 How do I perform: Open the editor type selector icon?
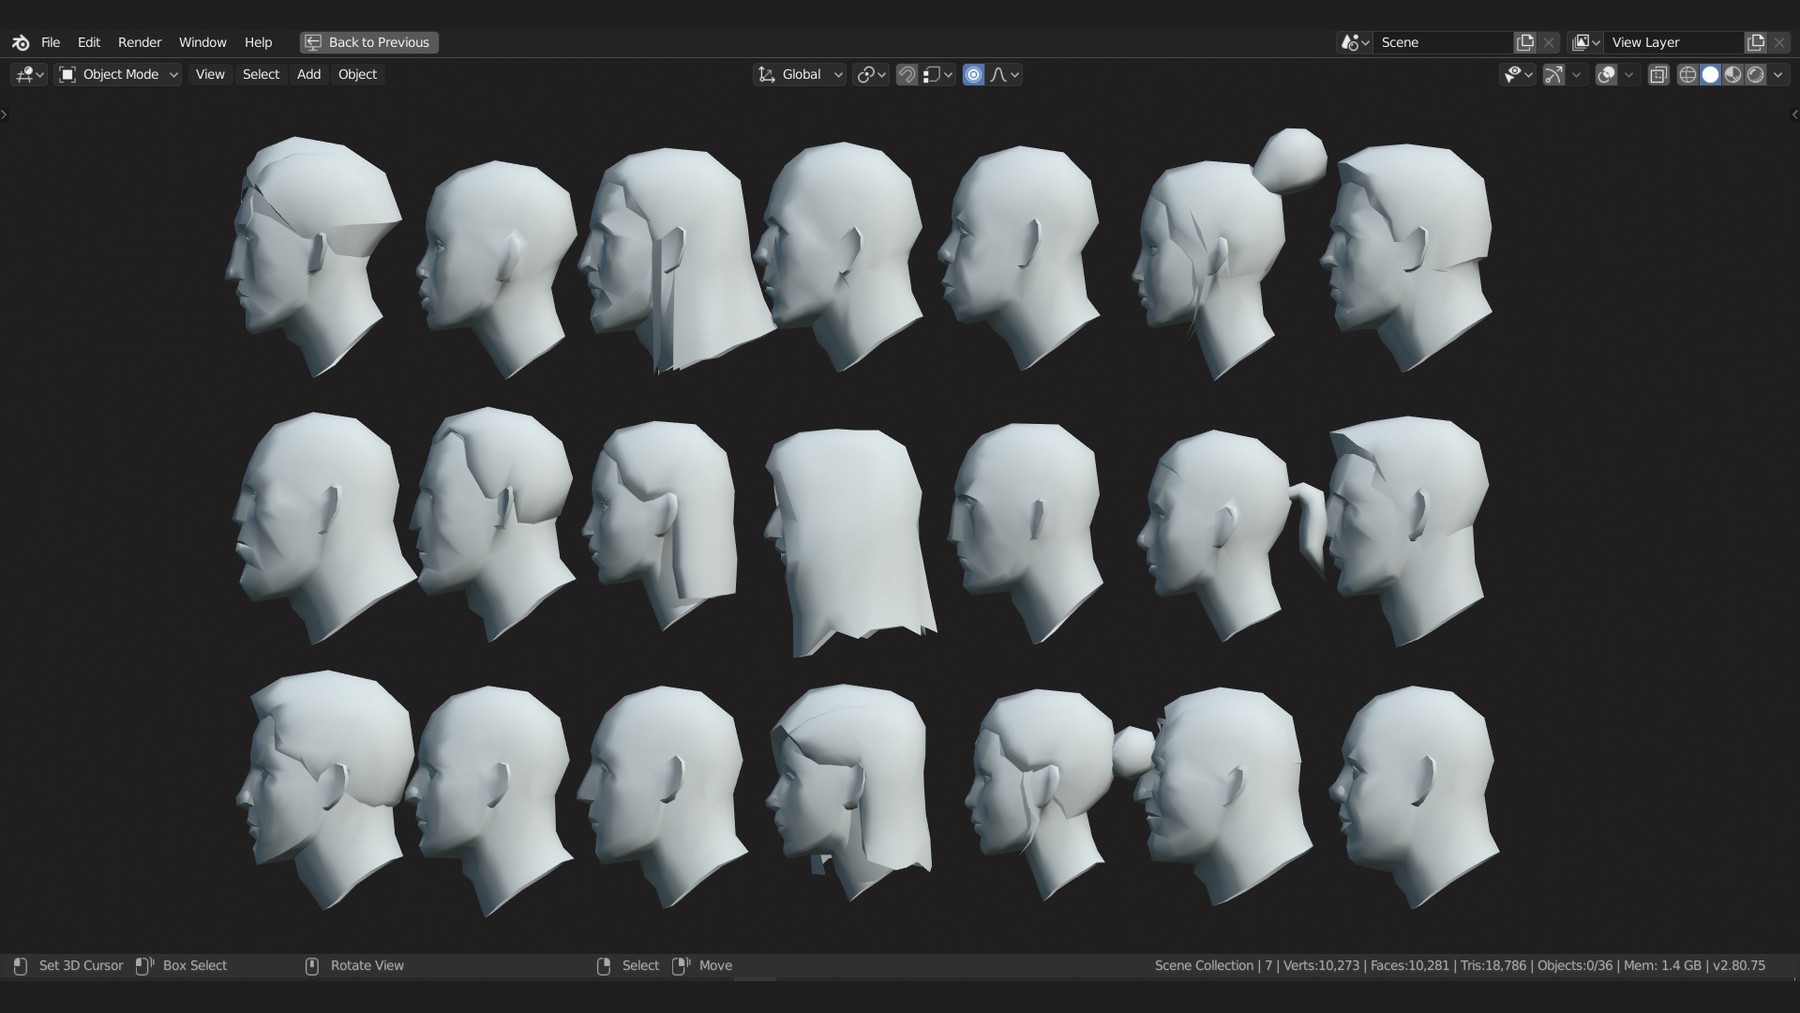click(24, 74)
